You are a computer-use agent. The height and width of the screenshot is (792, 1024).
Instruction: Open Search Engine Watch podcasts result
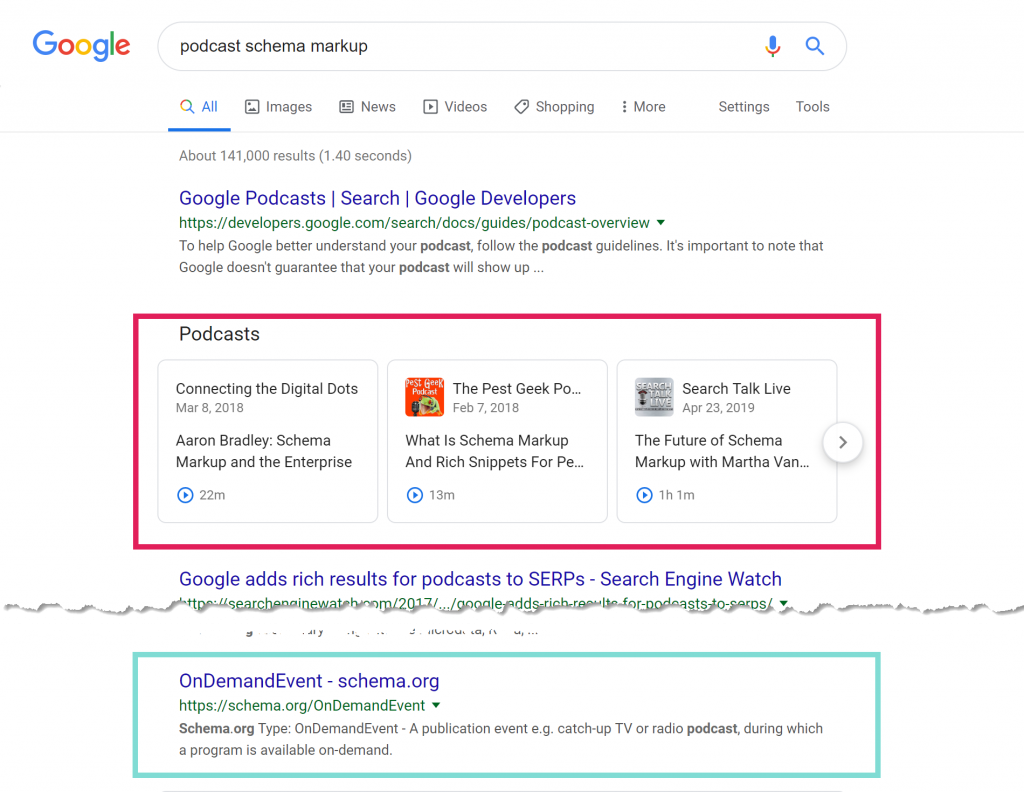pyautogui.click(x=480, y=579)
